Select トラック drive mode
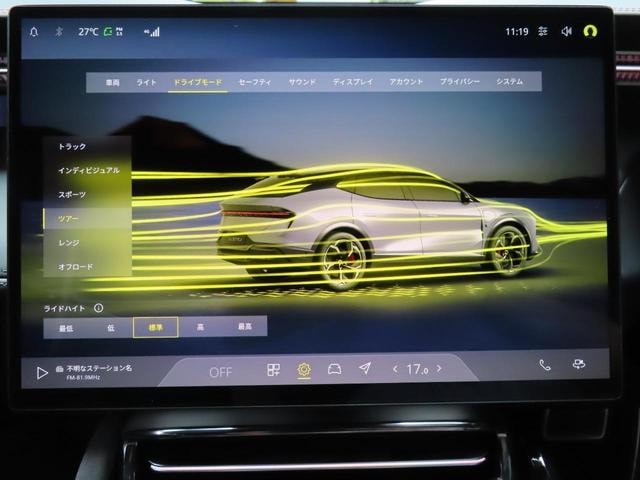This screenshot has height=480, width=640. tap(87, 147)
